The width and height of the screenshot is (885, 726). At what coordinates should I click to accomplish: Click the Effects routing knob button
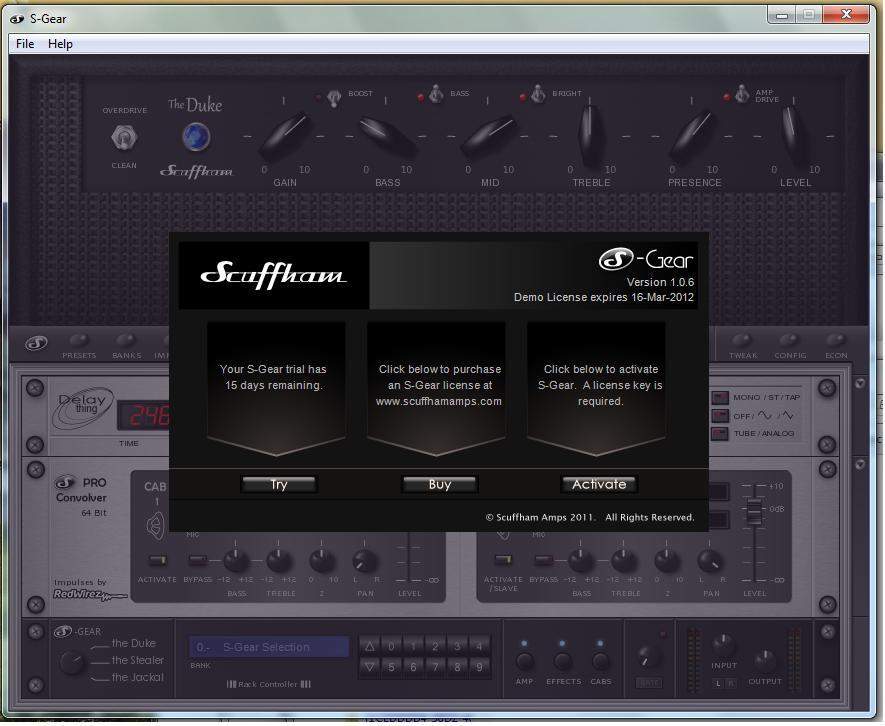563,661
